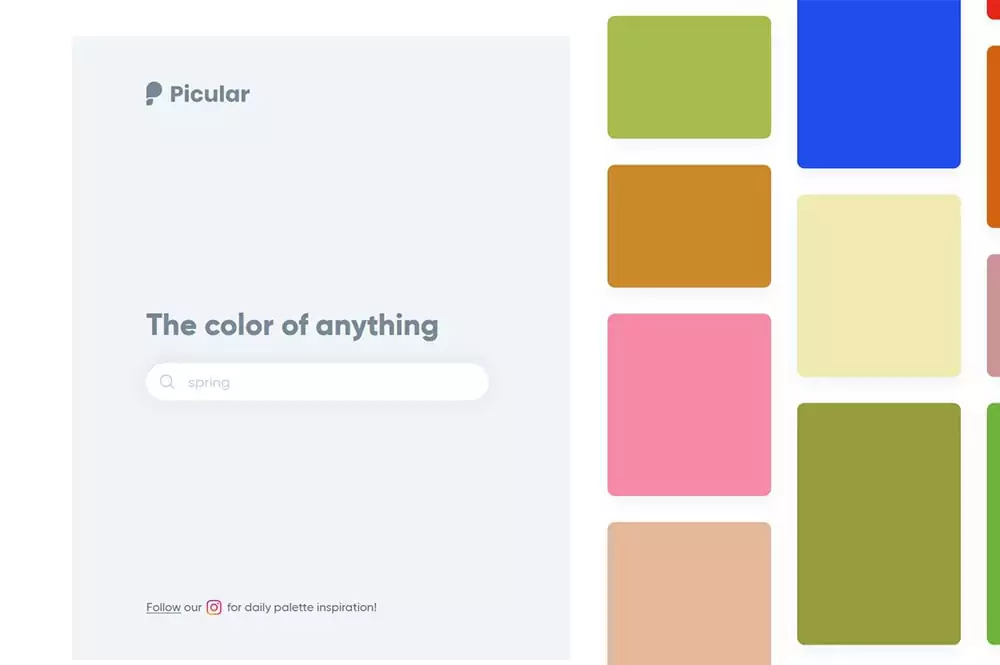The image size is (1000, 665).
Task: Click the dusty rose edge swatch
Action: pos(994,316)
